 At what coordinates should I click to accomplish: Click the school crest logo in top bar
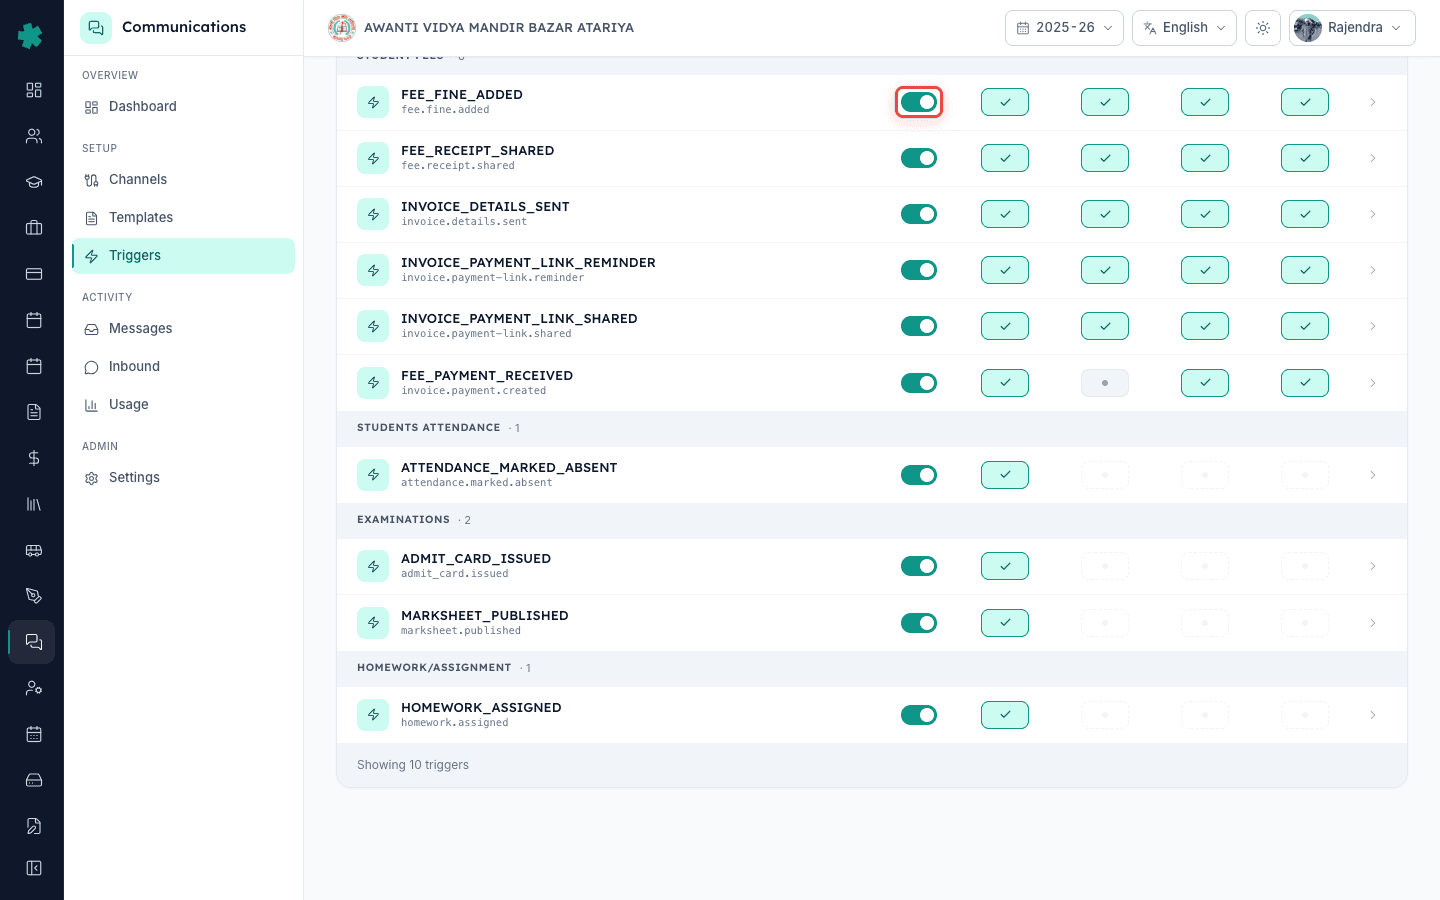[342, 28]
